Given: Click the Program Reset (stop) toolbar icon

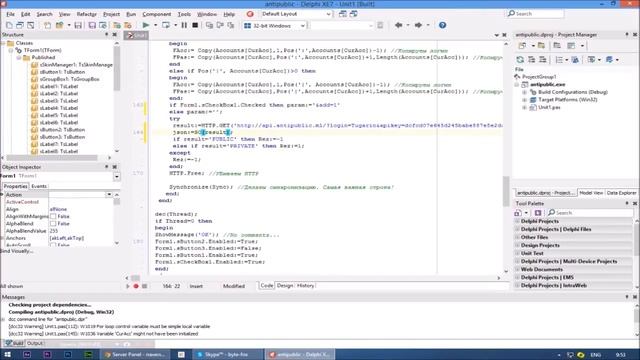Looking at the screenshot, I should [195, 25].
